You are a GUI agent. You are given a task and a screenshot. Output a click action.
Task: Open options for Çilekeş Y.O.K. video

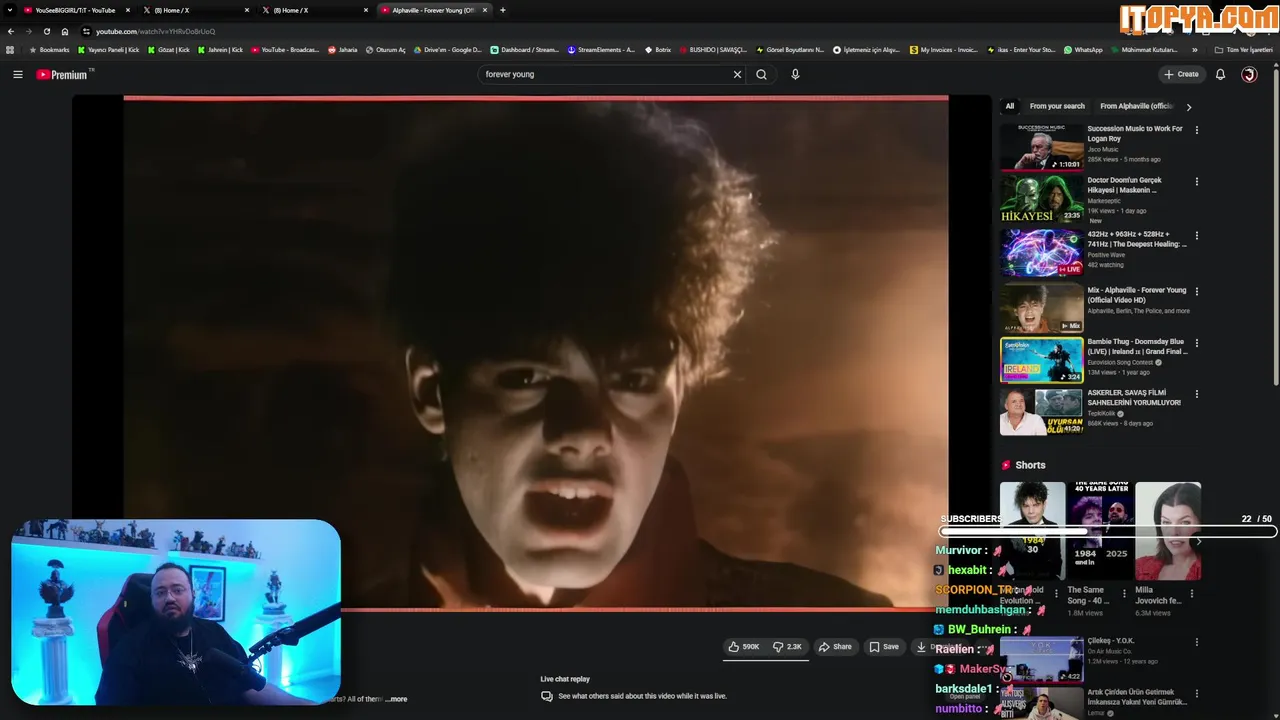(1196, 642)
